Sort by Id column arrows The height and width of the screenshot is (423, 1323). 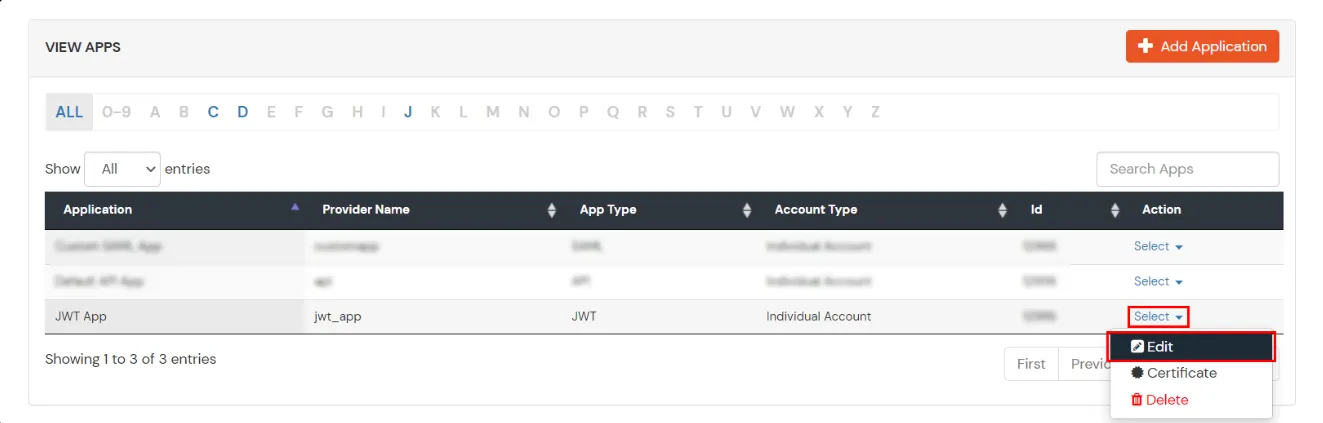tap(1116, 210)
